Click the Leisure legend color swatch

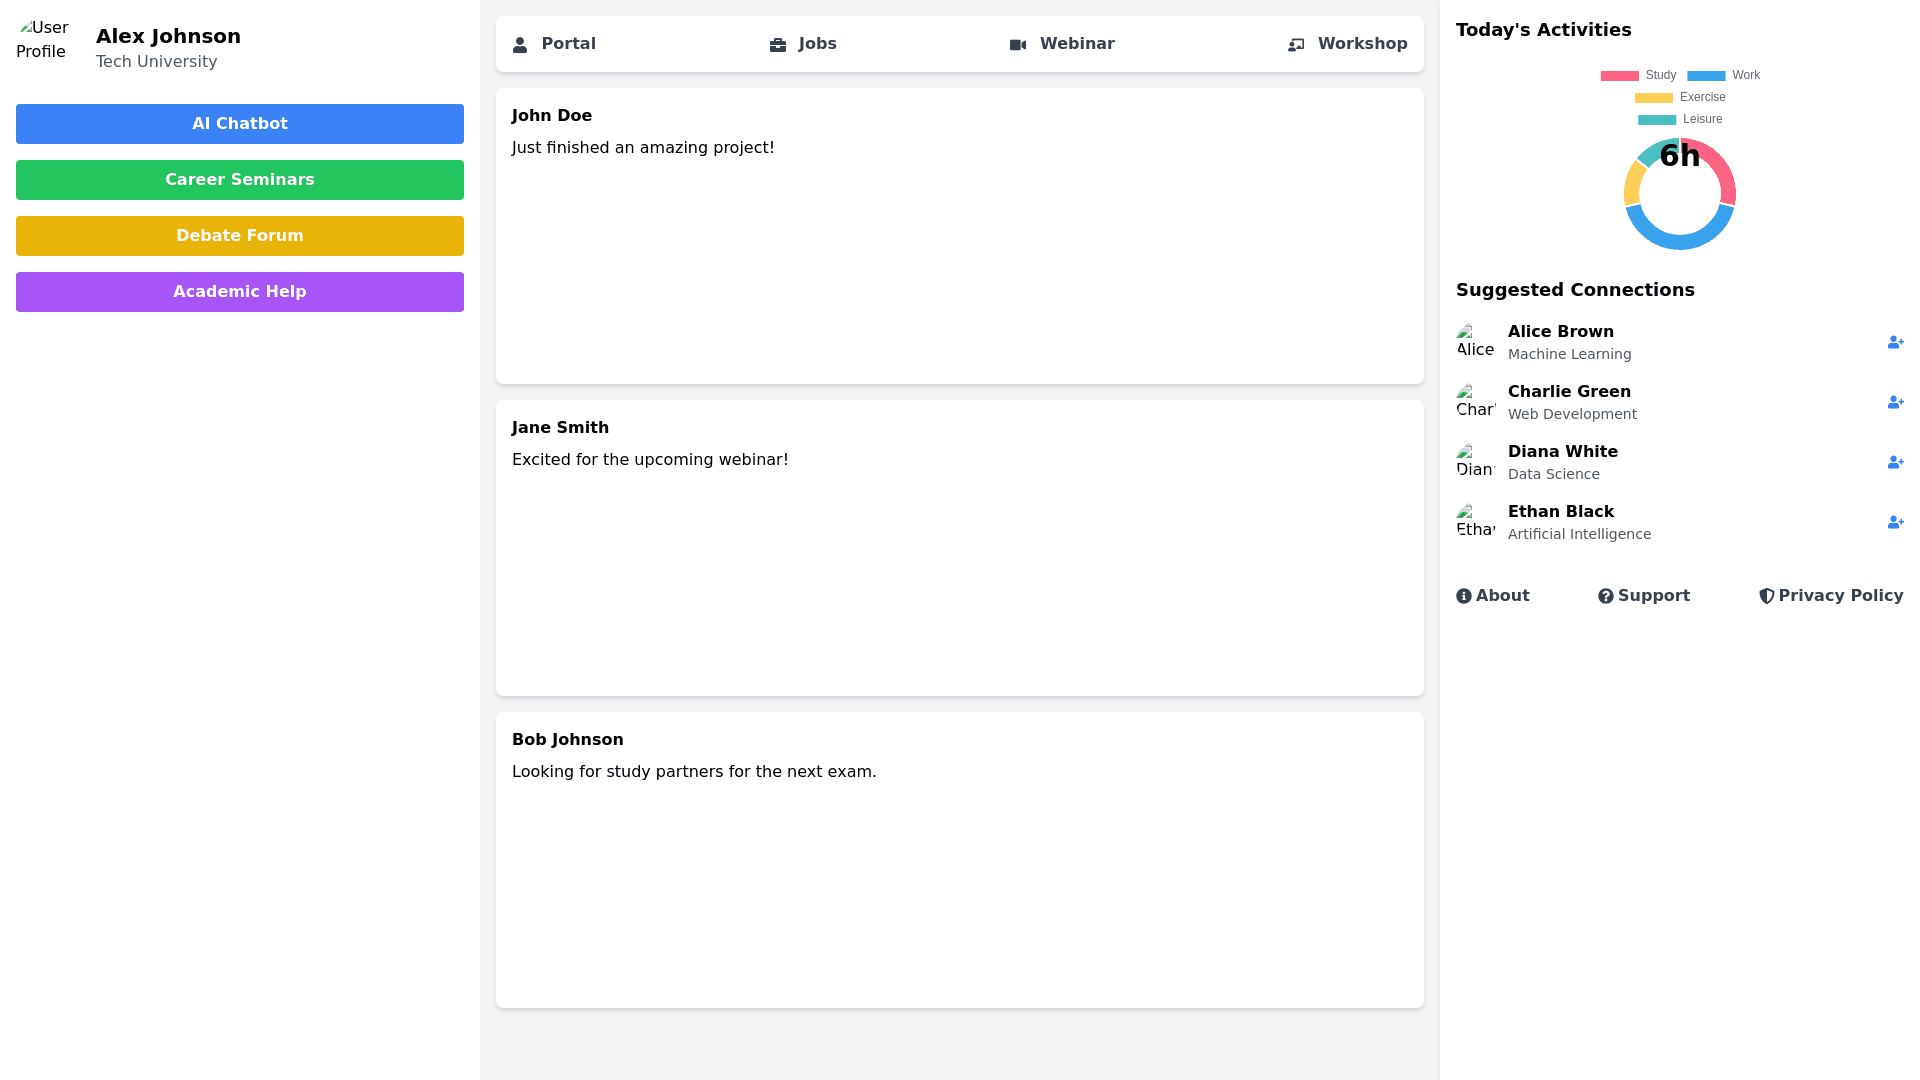click(x=1656, y=119)
